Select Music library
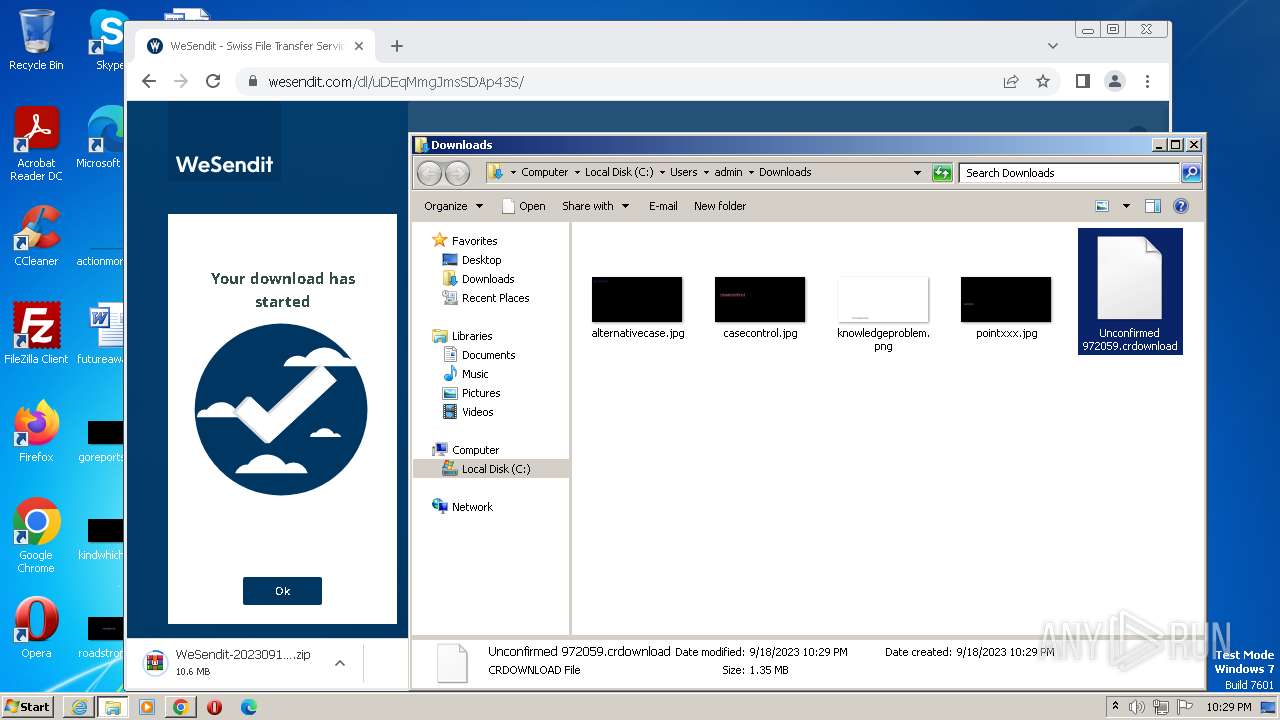Image resolution: width=1280 pixels, height=720 pixels. pos(475,374)
